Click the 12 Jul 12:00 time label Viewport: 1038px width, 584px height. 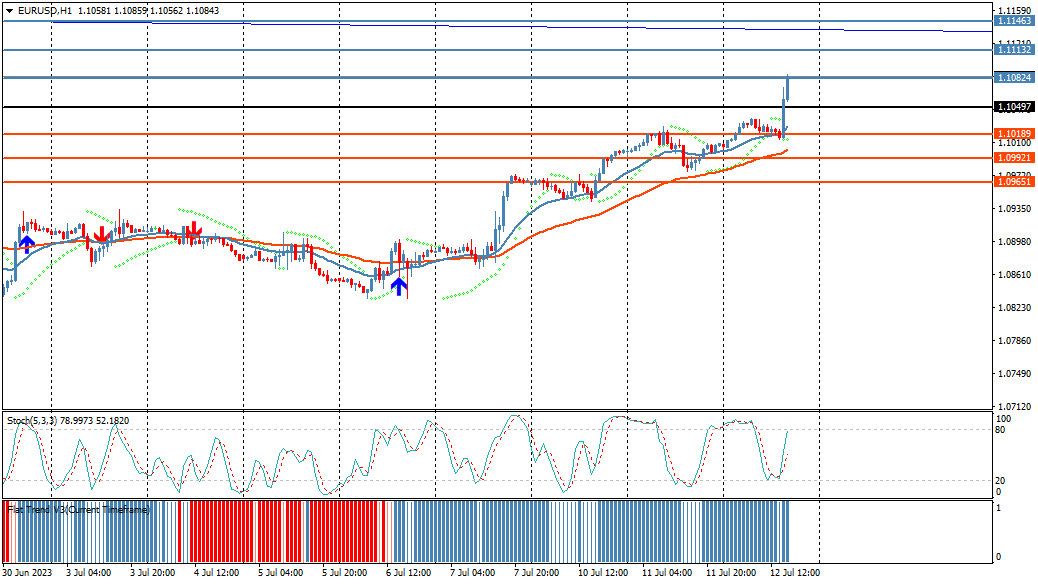coord(795,573)
